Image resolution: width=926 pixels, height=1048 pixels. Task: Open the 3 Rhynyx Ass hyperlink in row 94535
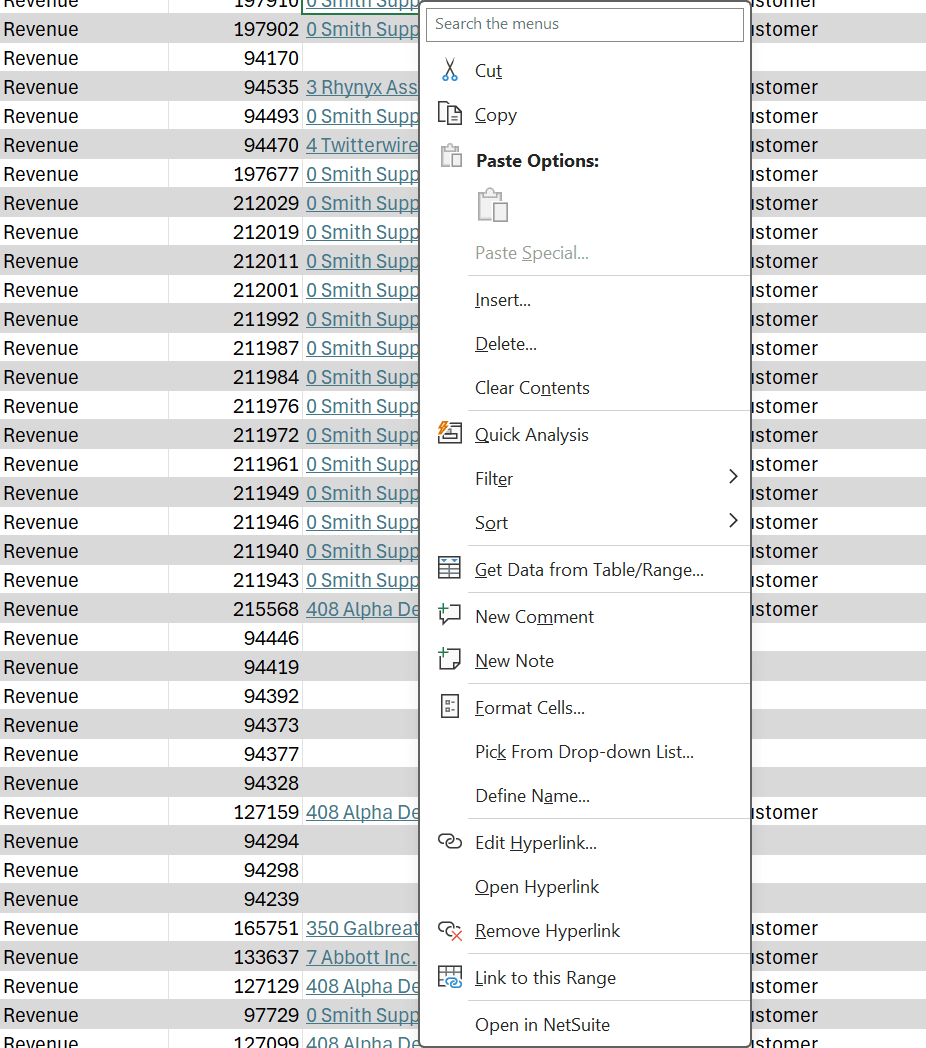pos(362,88)
